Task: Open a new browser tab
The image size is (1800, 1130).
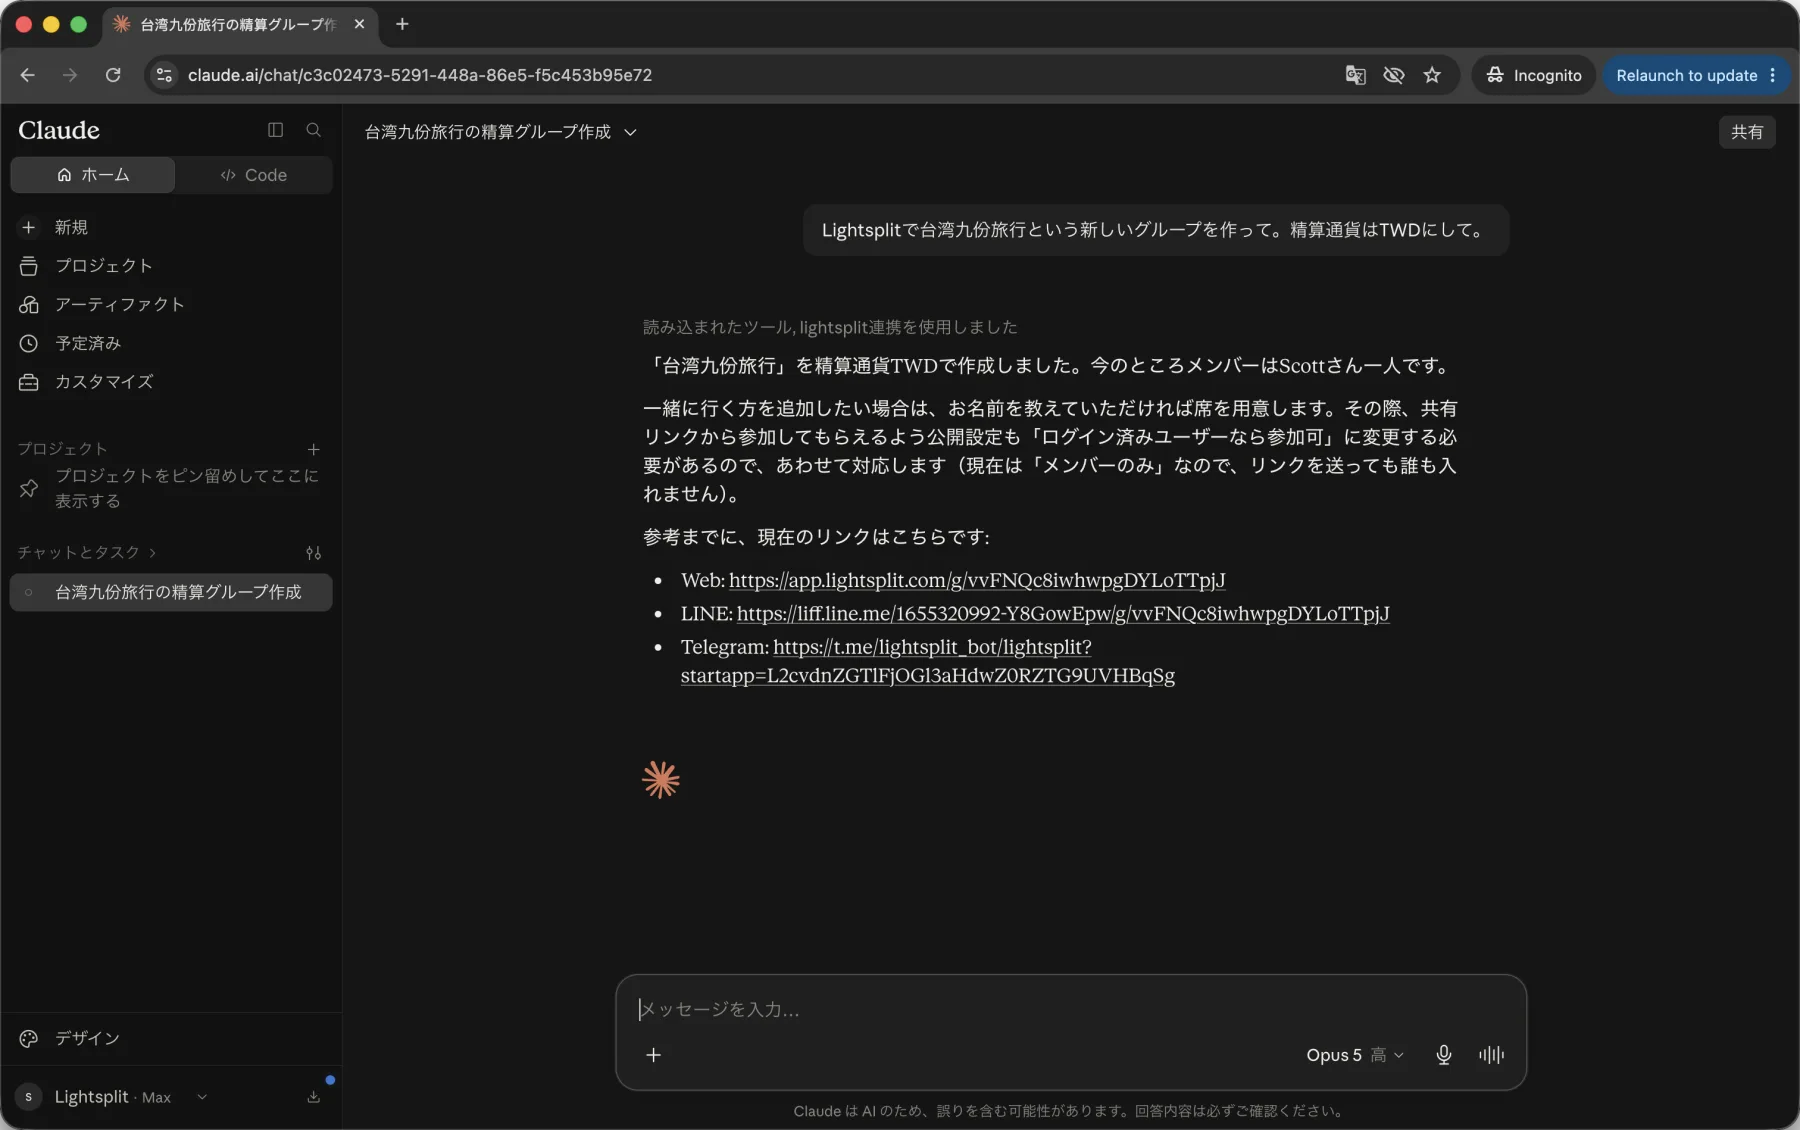Action: (x=402, y=24)
